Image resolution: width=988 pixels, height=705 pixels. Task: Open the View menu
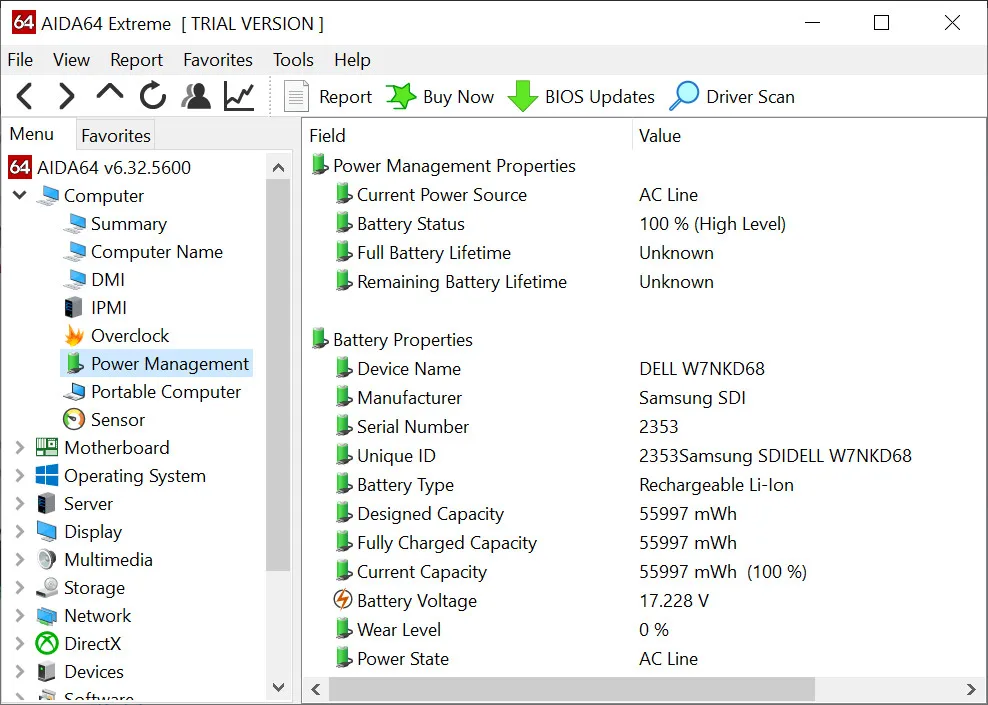pyautogui.click(x=71, y=60)
